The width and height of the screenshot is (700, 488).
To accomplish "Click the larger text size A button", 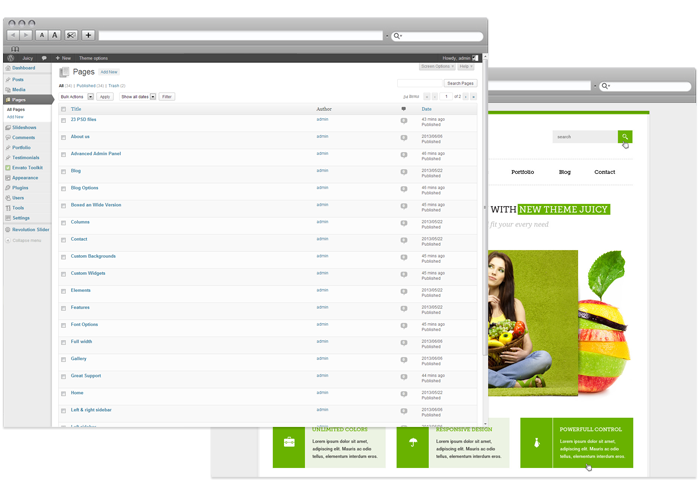I will point(54,35).
